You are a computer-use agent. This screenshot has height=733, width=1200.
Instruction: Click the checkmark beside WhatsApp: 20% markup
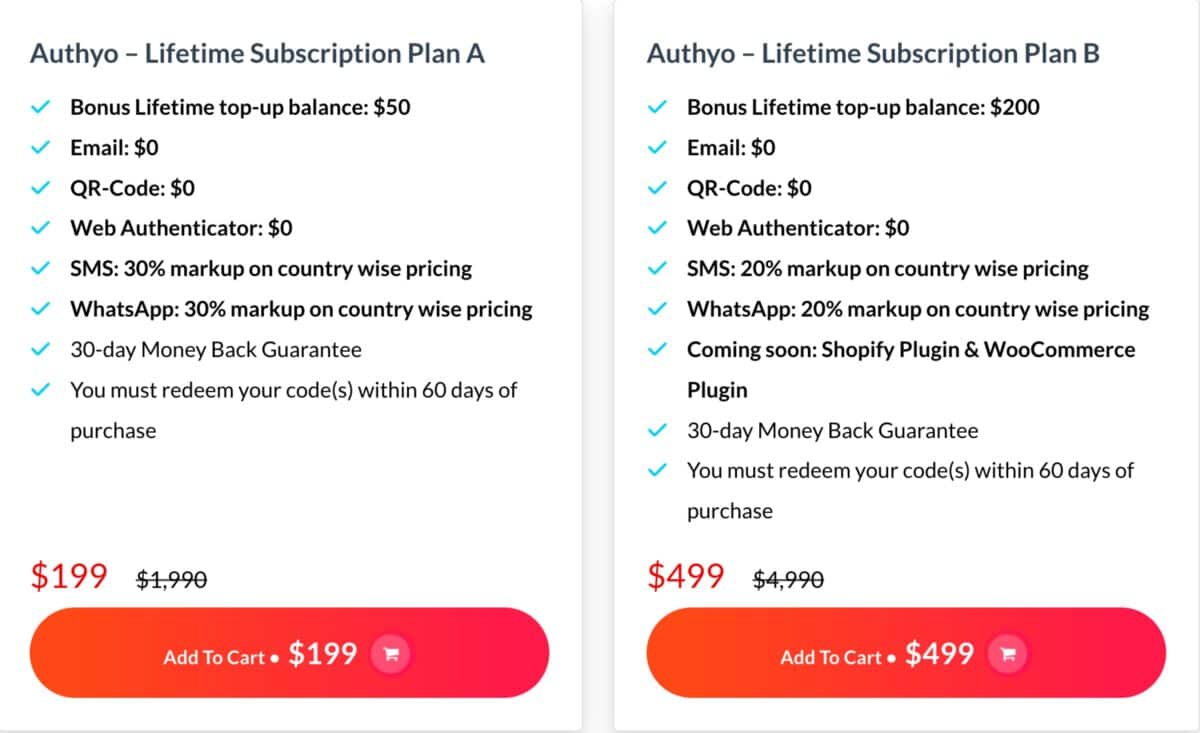point(658,309)
